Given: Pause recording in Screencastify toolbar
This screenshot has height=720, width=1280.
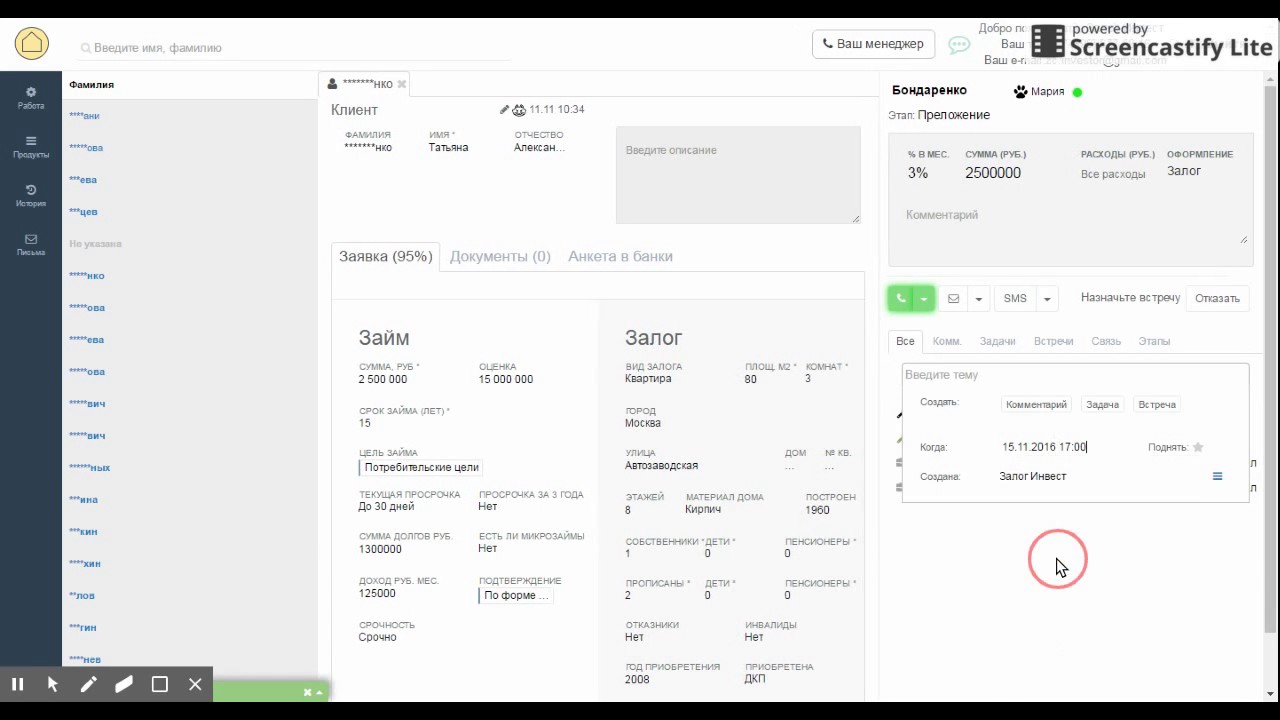Looking at the screenshot, I should (18, 684).
